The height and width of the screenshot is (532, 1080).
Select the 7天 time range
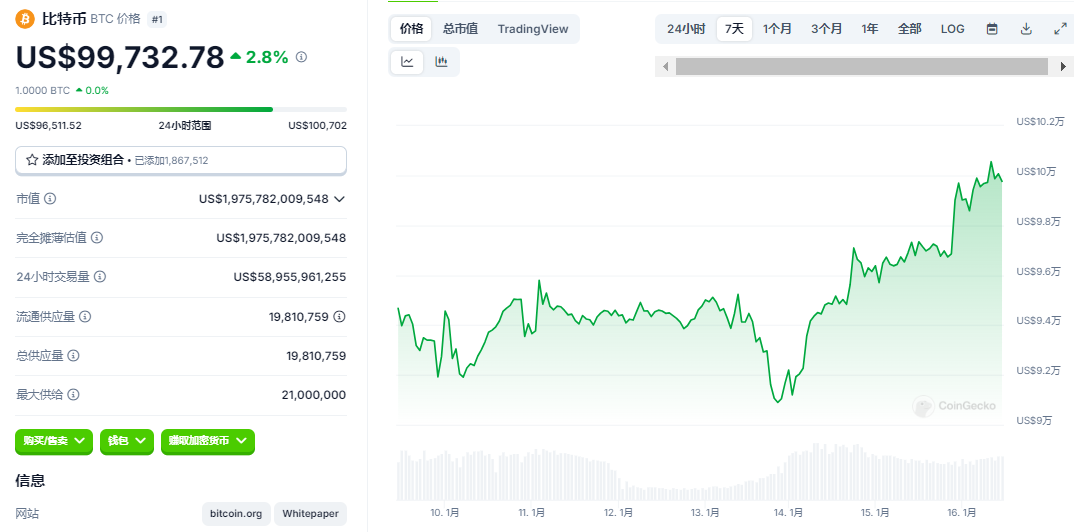(734, 29)
